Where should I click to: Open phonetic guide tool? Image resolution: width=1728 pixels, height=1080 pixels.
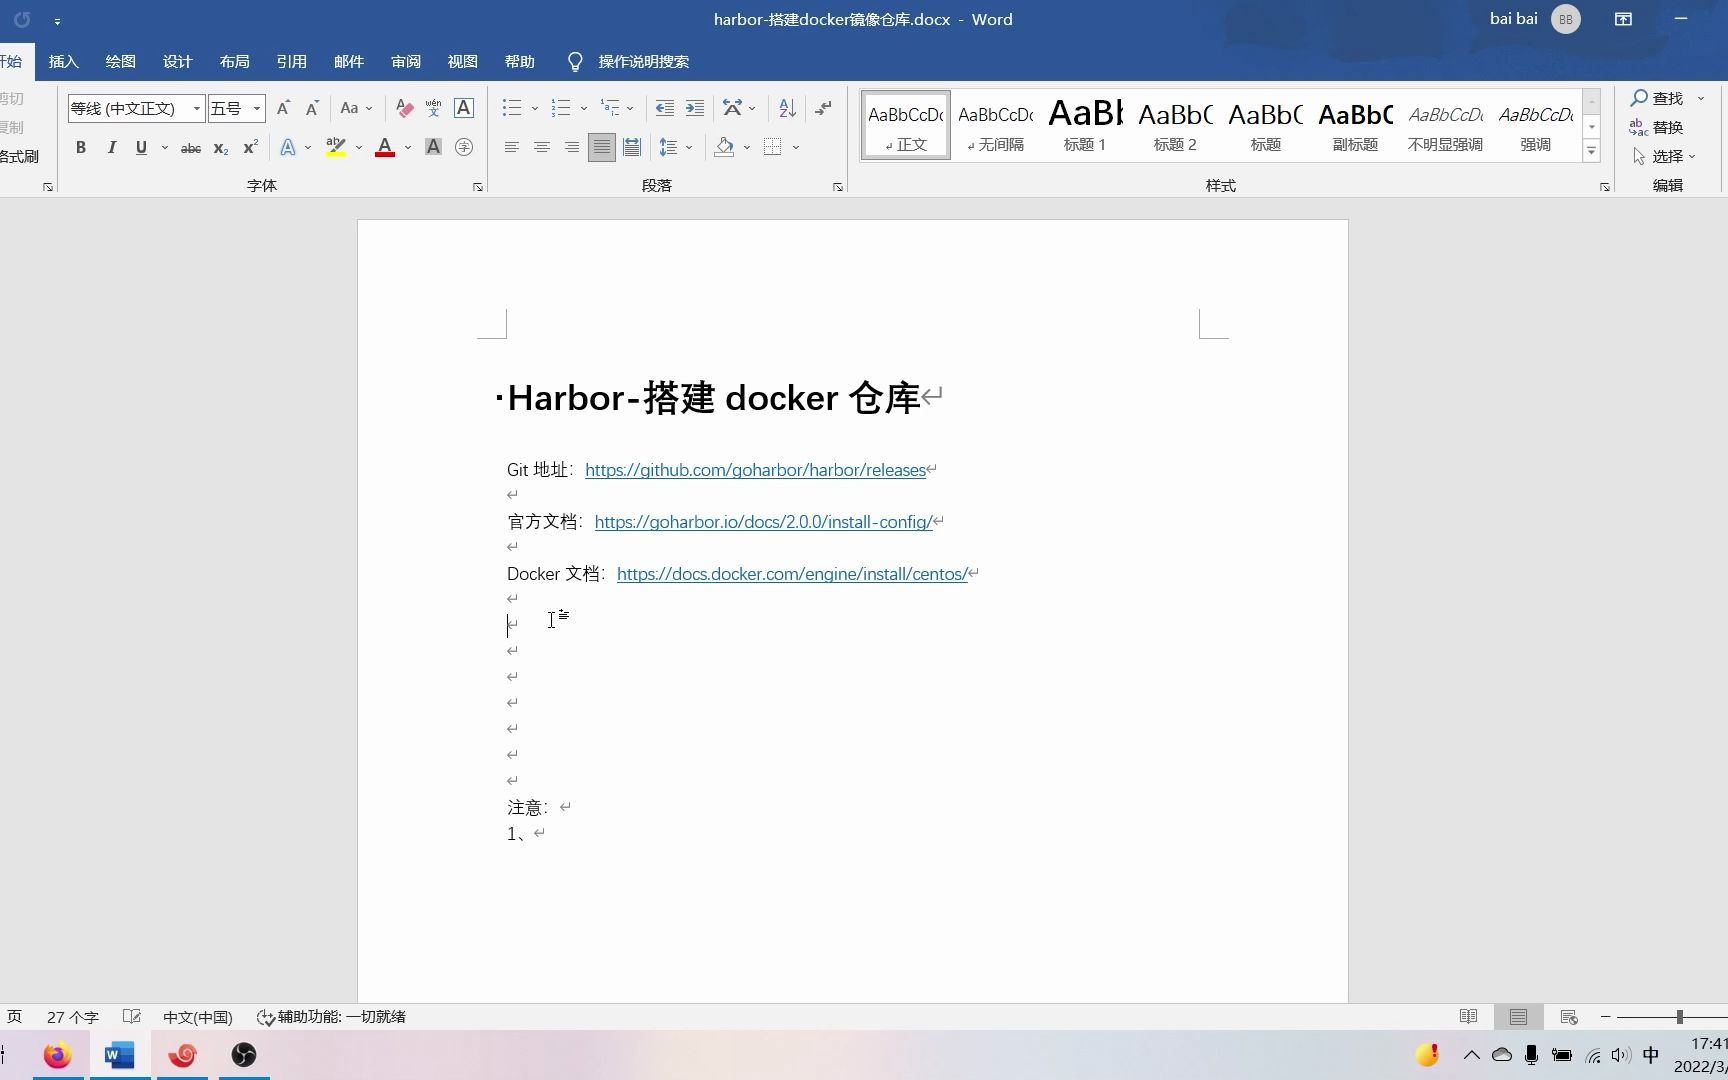pyautogui.click(x=434, y=108)
